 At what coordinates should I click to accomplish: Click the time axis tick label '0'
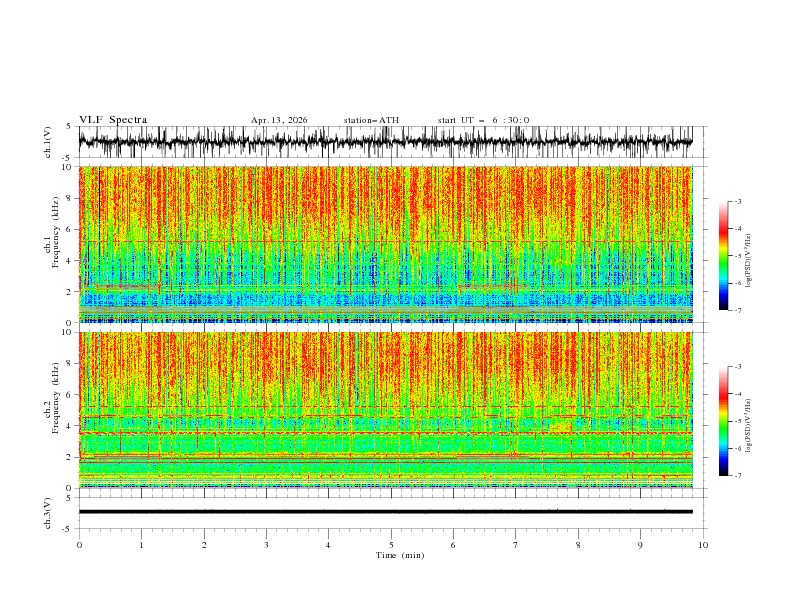point(79,545)
